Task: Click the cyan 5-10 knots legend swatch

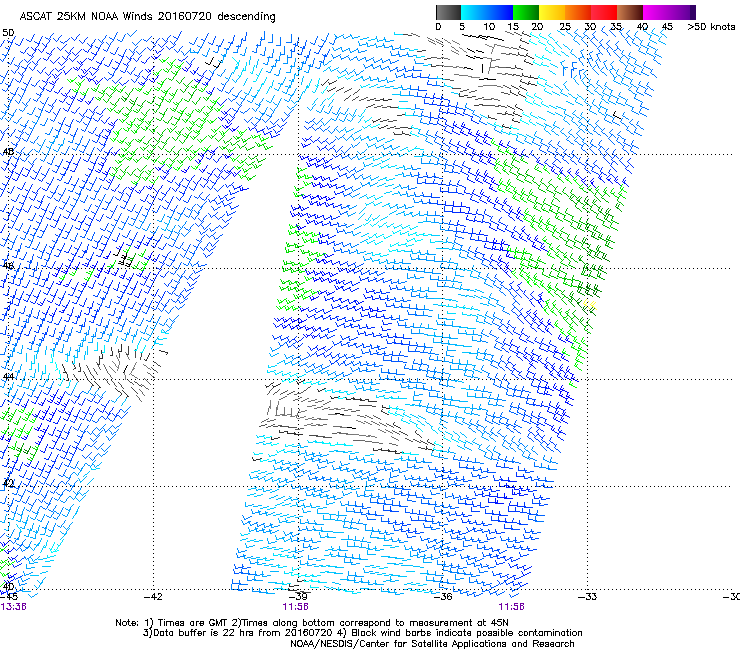Action: pyautogui.click(x=474, y=12)
